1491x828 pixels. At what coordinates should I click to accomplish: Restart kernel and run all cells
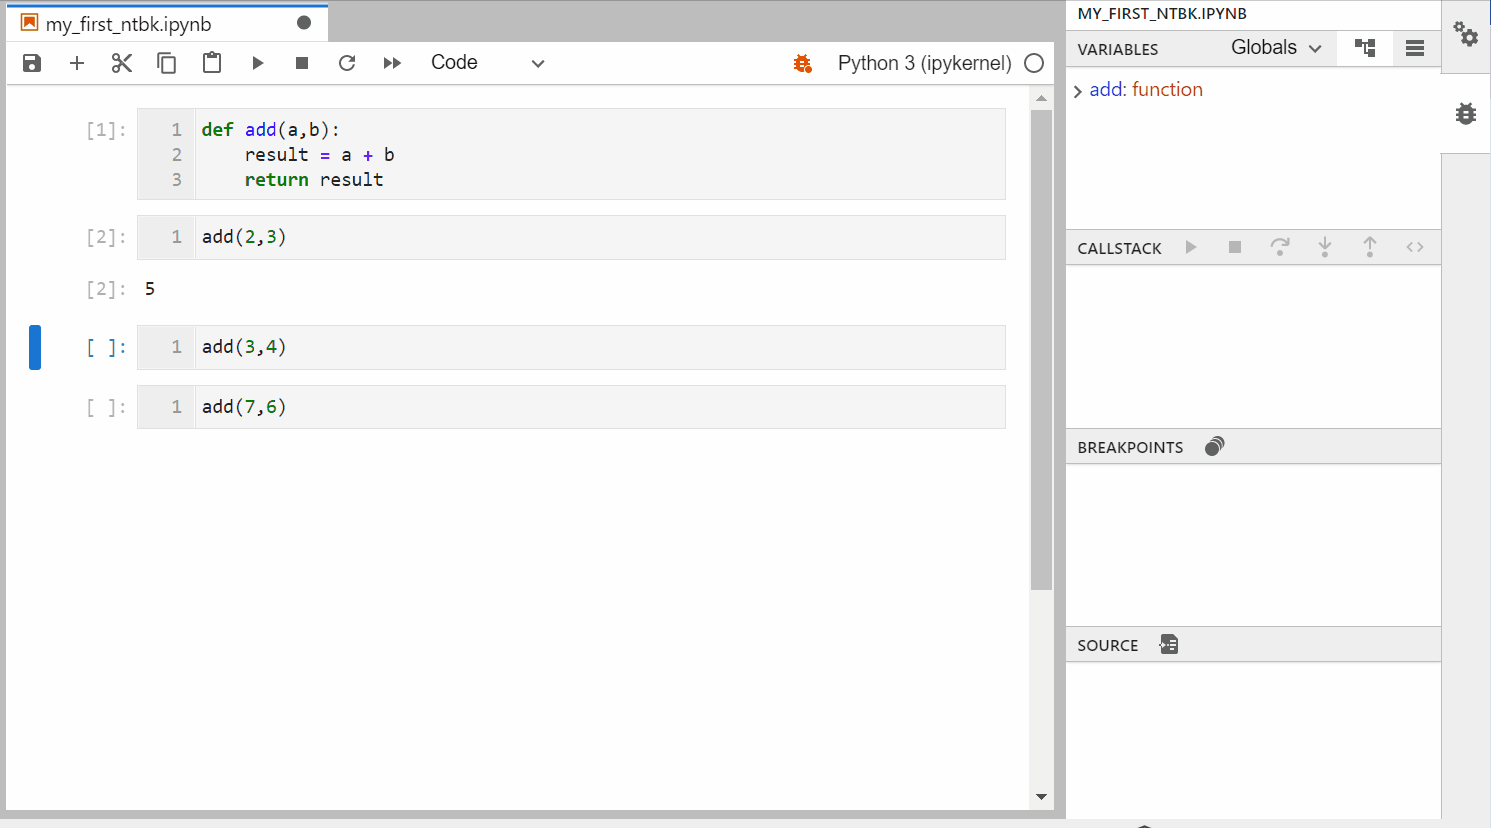(x=391, y=62)
